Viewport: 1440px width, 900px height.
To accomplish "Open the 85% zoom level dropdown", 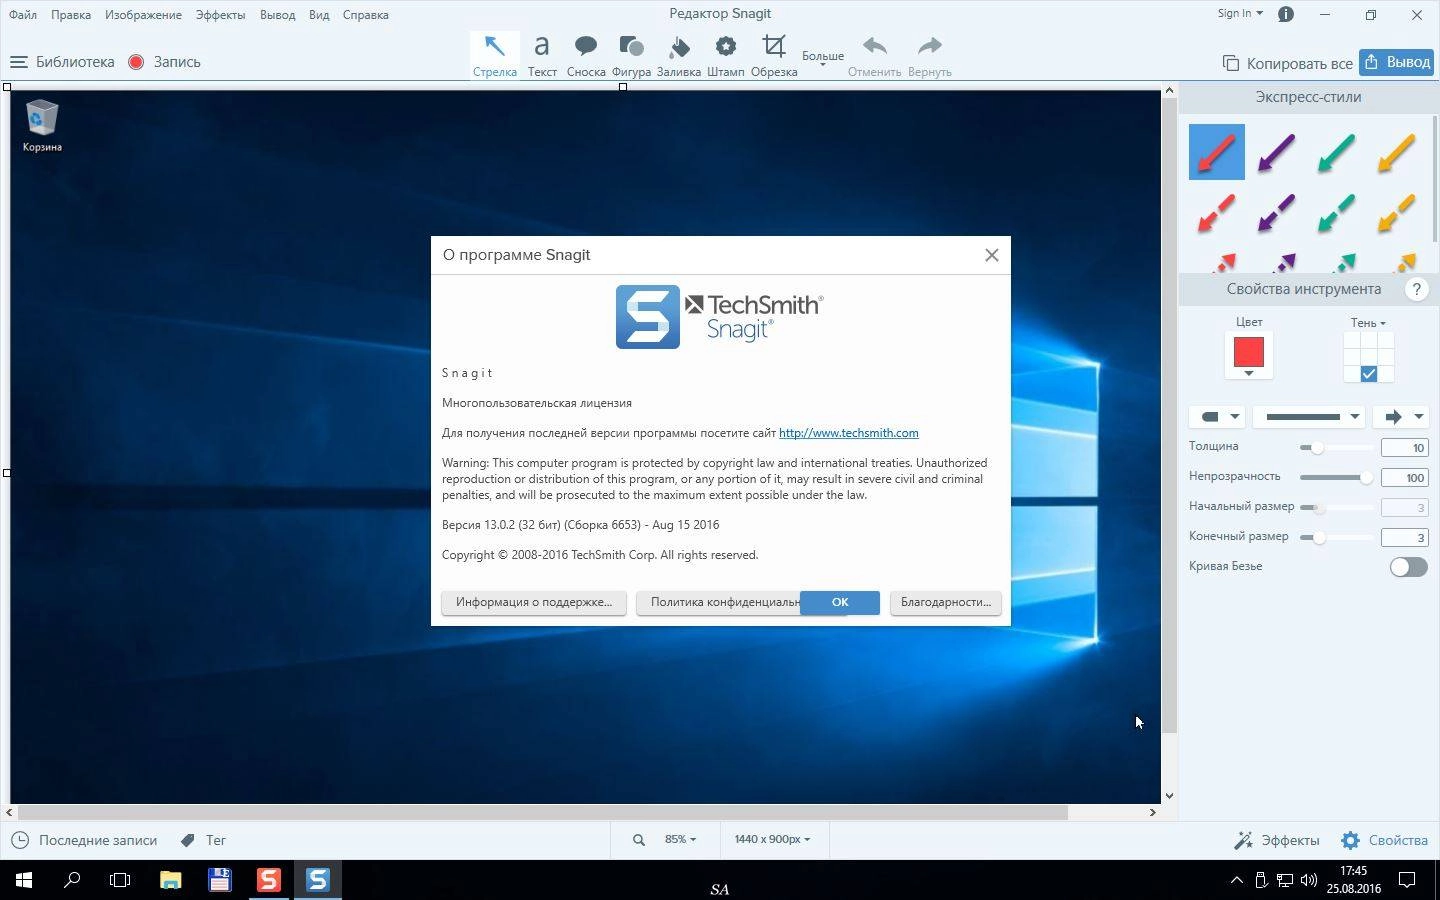I will (680, 840).
